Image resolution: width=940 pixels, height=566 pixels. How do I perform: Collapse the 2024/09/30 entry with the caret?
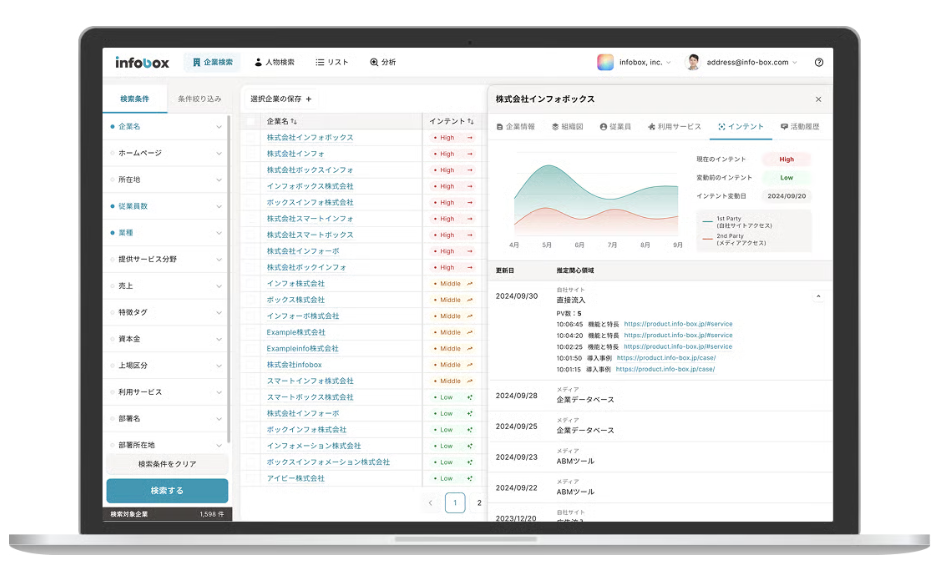point(818,296)
